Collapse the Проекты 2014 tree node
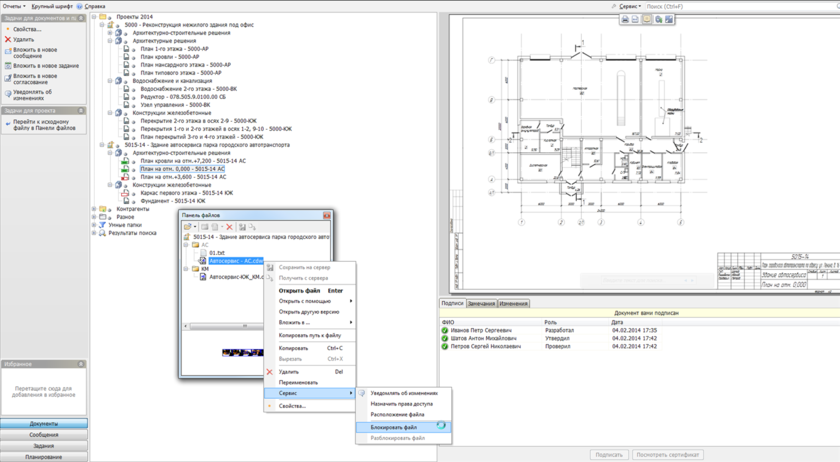The height and width of the screenshot is (462, 840). (x=95, y=17)
